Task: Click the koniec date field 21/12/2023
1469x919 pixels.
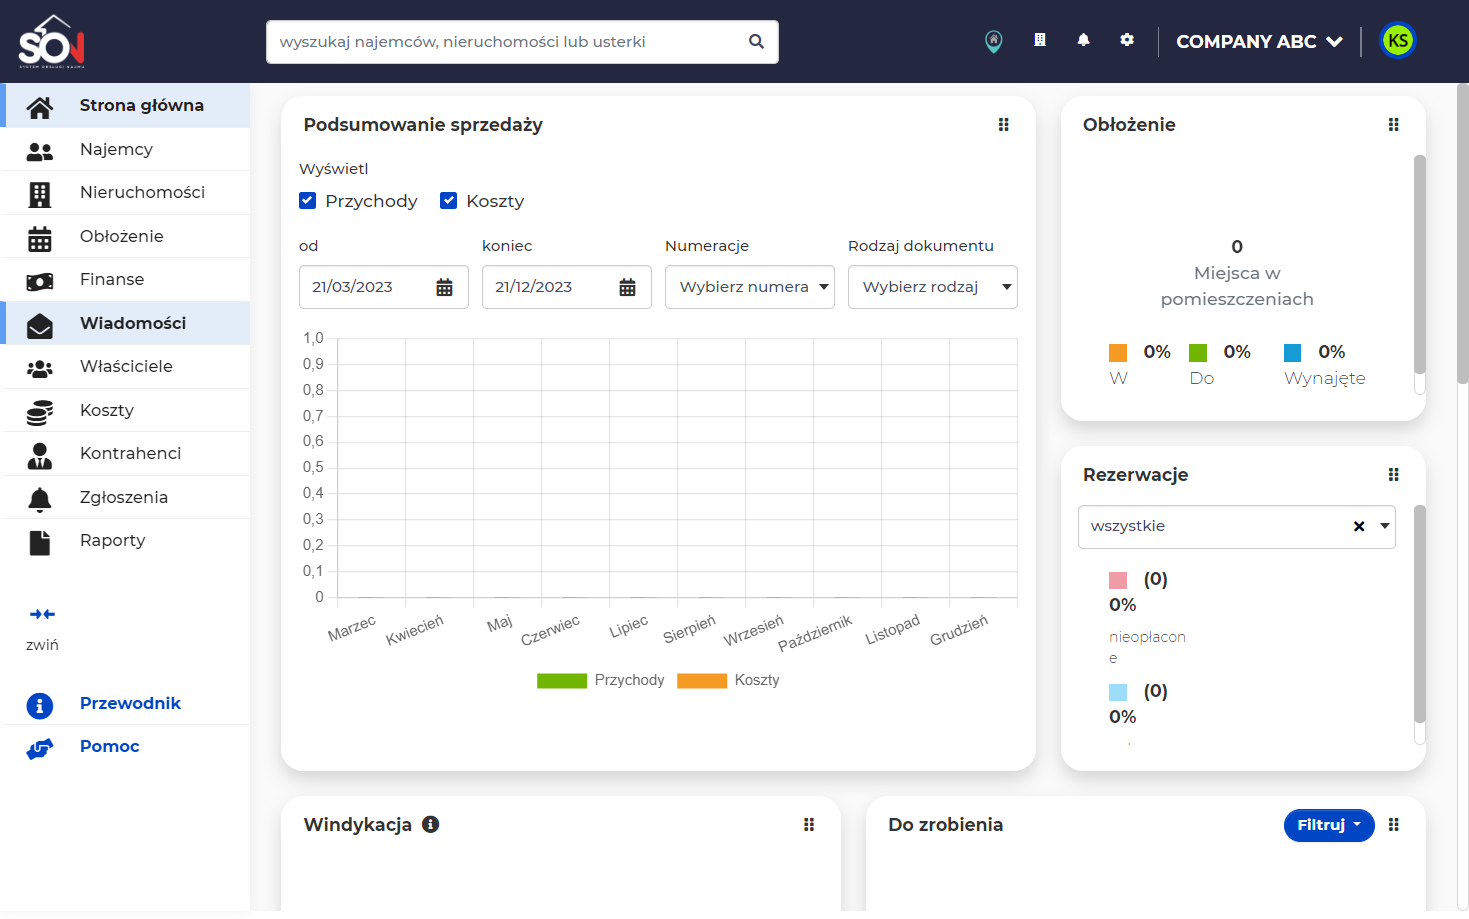Action: (x=567, y=287)
